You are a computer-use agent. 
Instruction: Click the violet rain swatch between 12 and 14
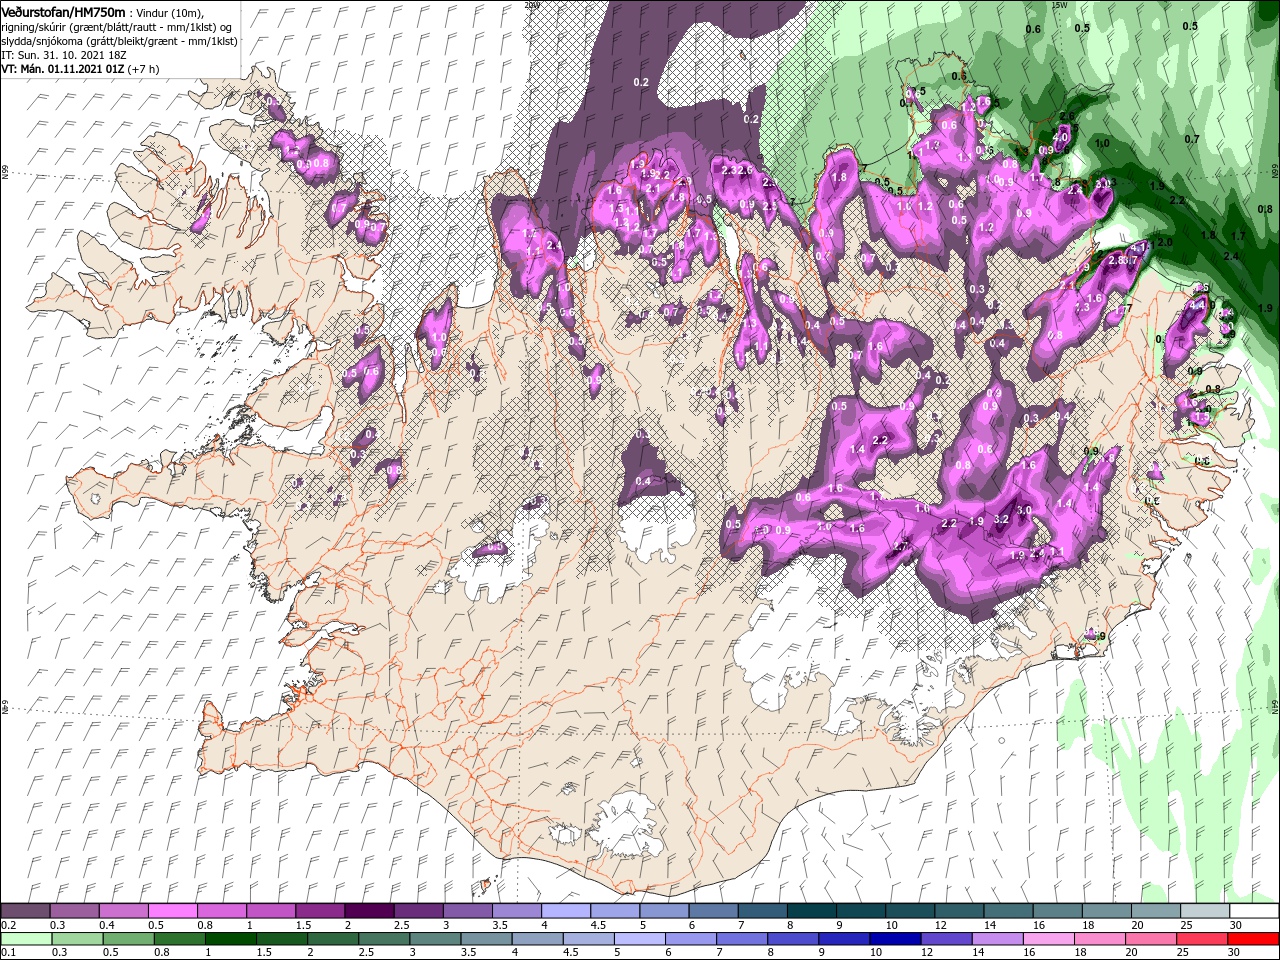946,939
